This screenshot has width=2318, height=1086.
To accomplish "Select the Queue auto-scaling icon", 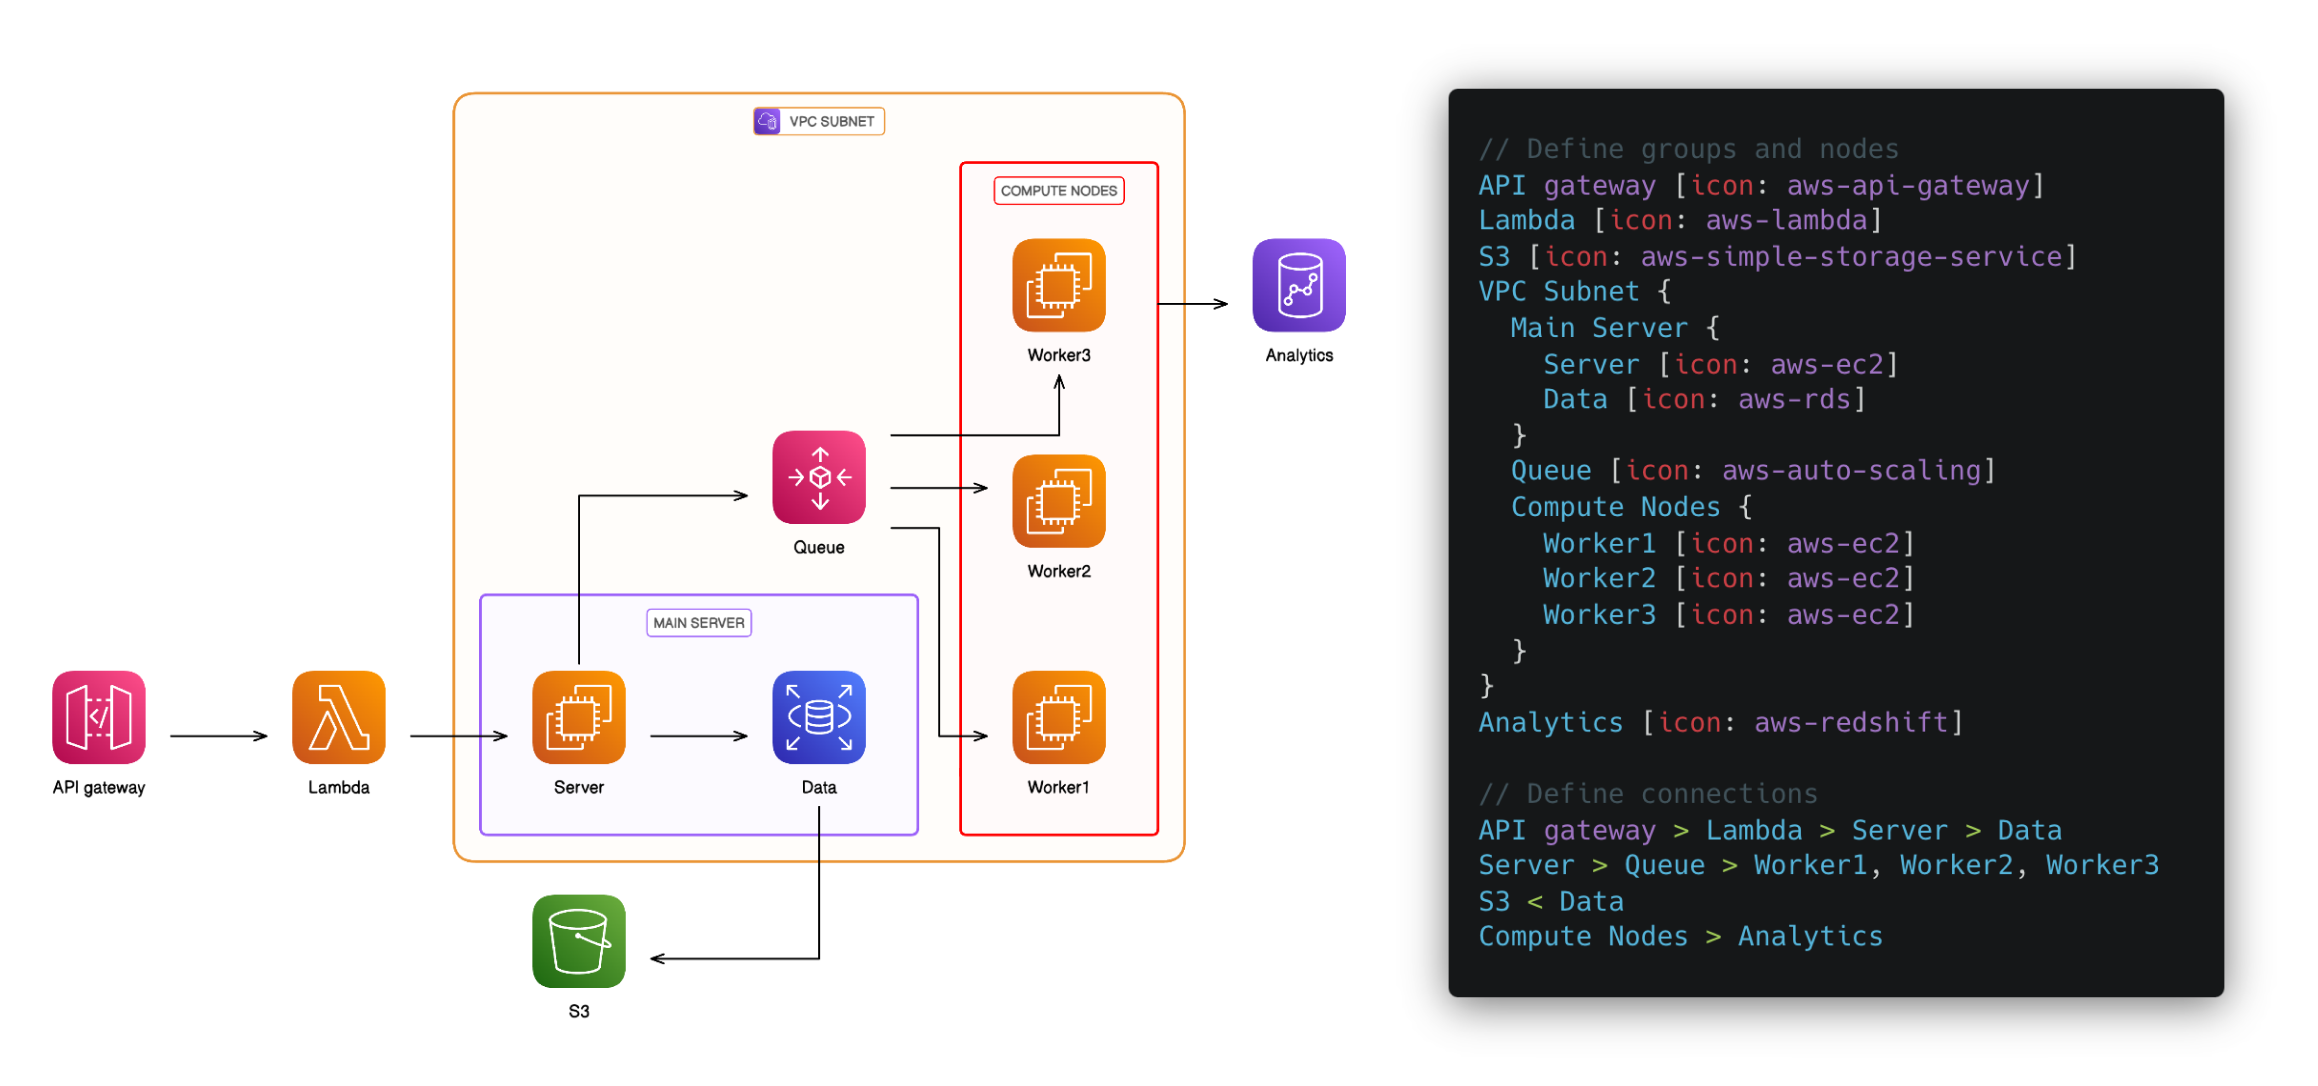I will [x=818, y=477].
